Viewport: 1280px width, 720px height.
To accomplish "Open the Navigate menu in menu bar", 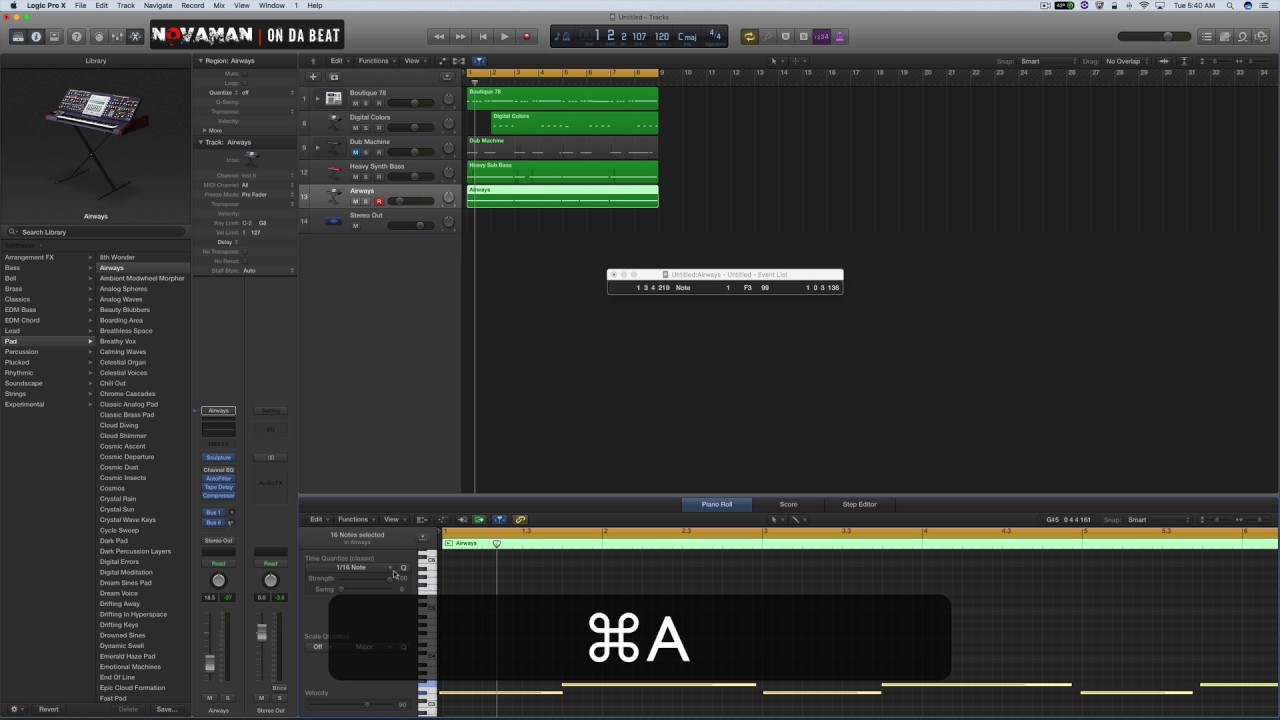I will click(x=157, y=5).
